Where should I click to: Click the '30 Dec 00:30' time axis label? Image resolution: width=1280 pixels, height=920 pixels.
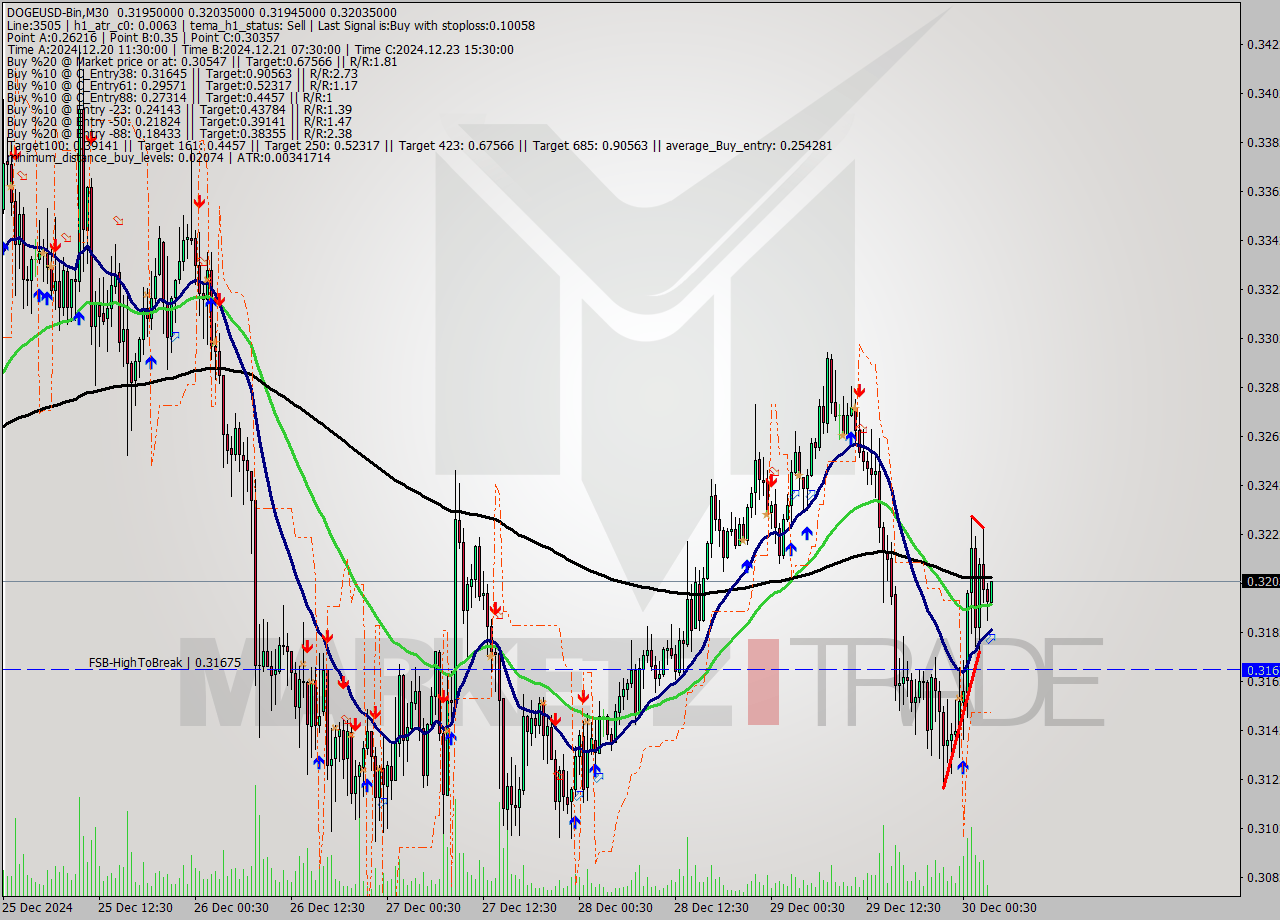pos(999,908)
